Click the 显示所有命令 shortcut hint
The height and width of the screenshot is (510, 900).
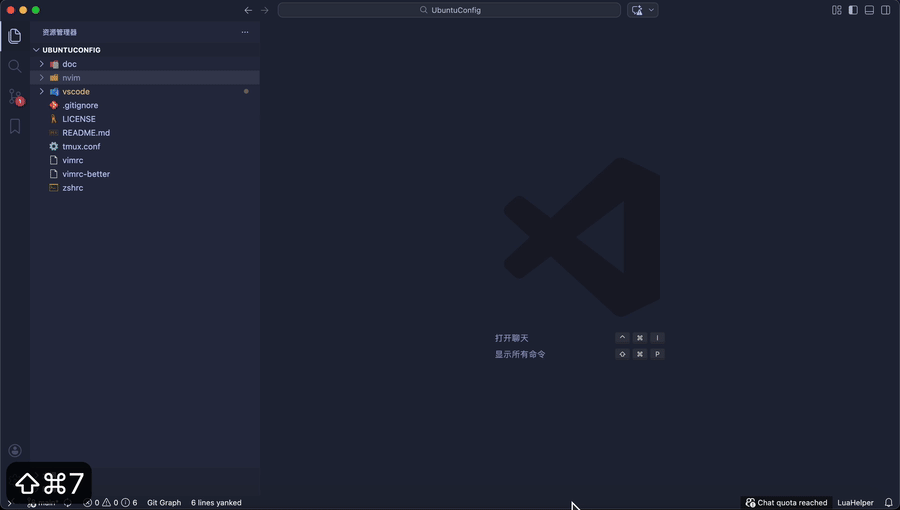pyautogui.click(x=520, y=354)
